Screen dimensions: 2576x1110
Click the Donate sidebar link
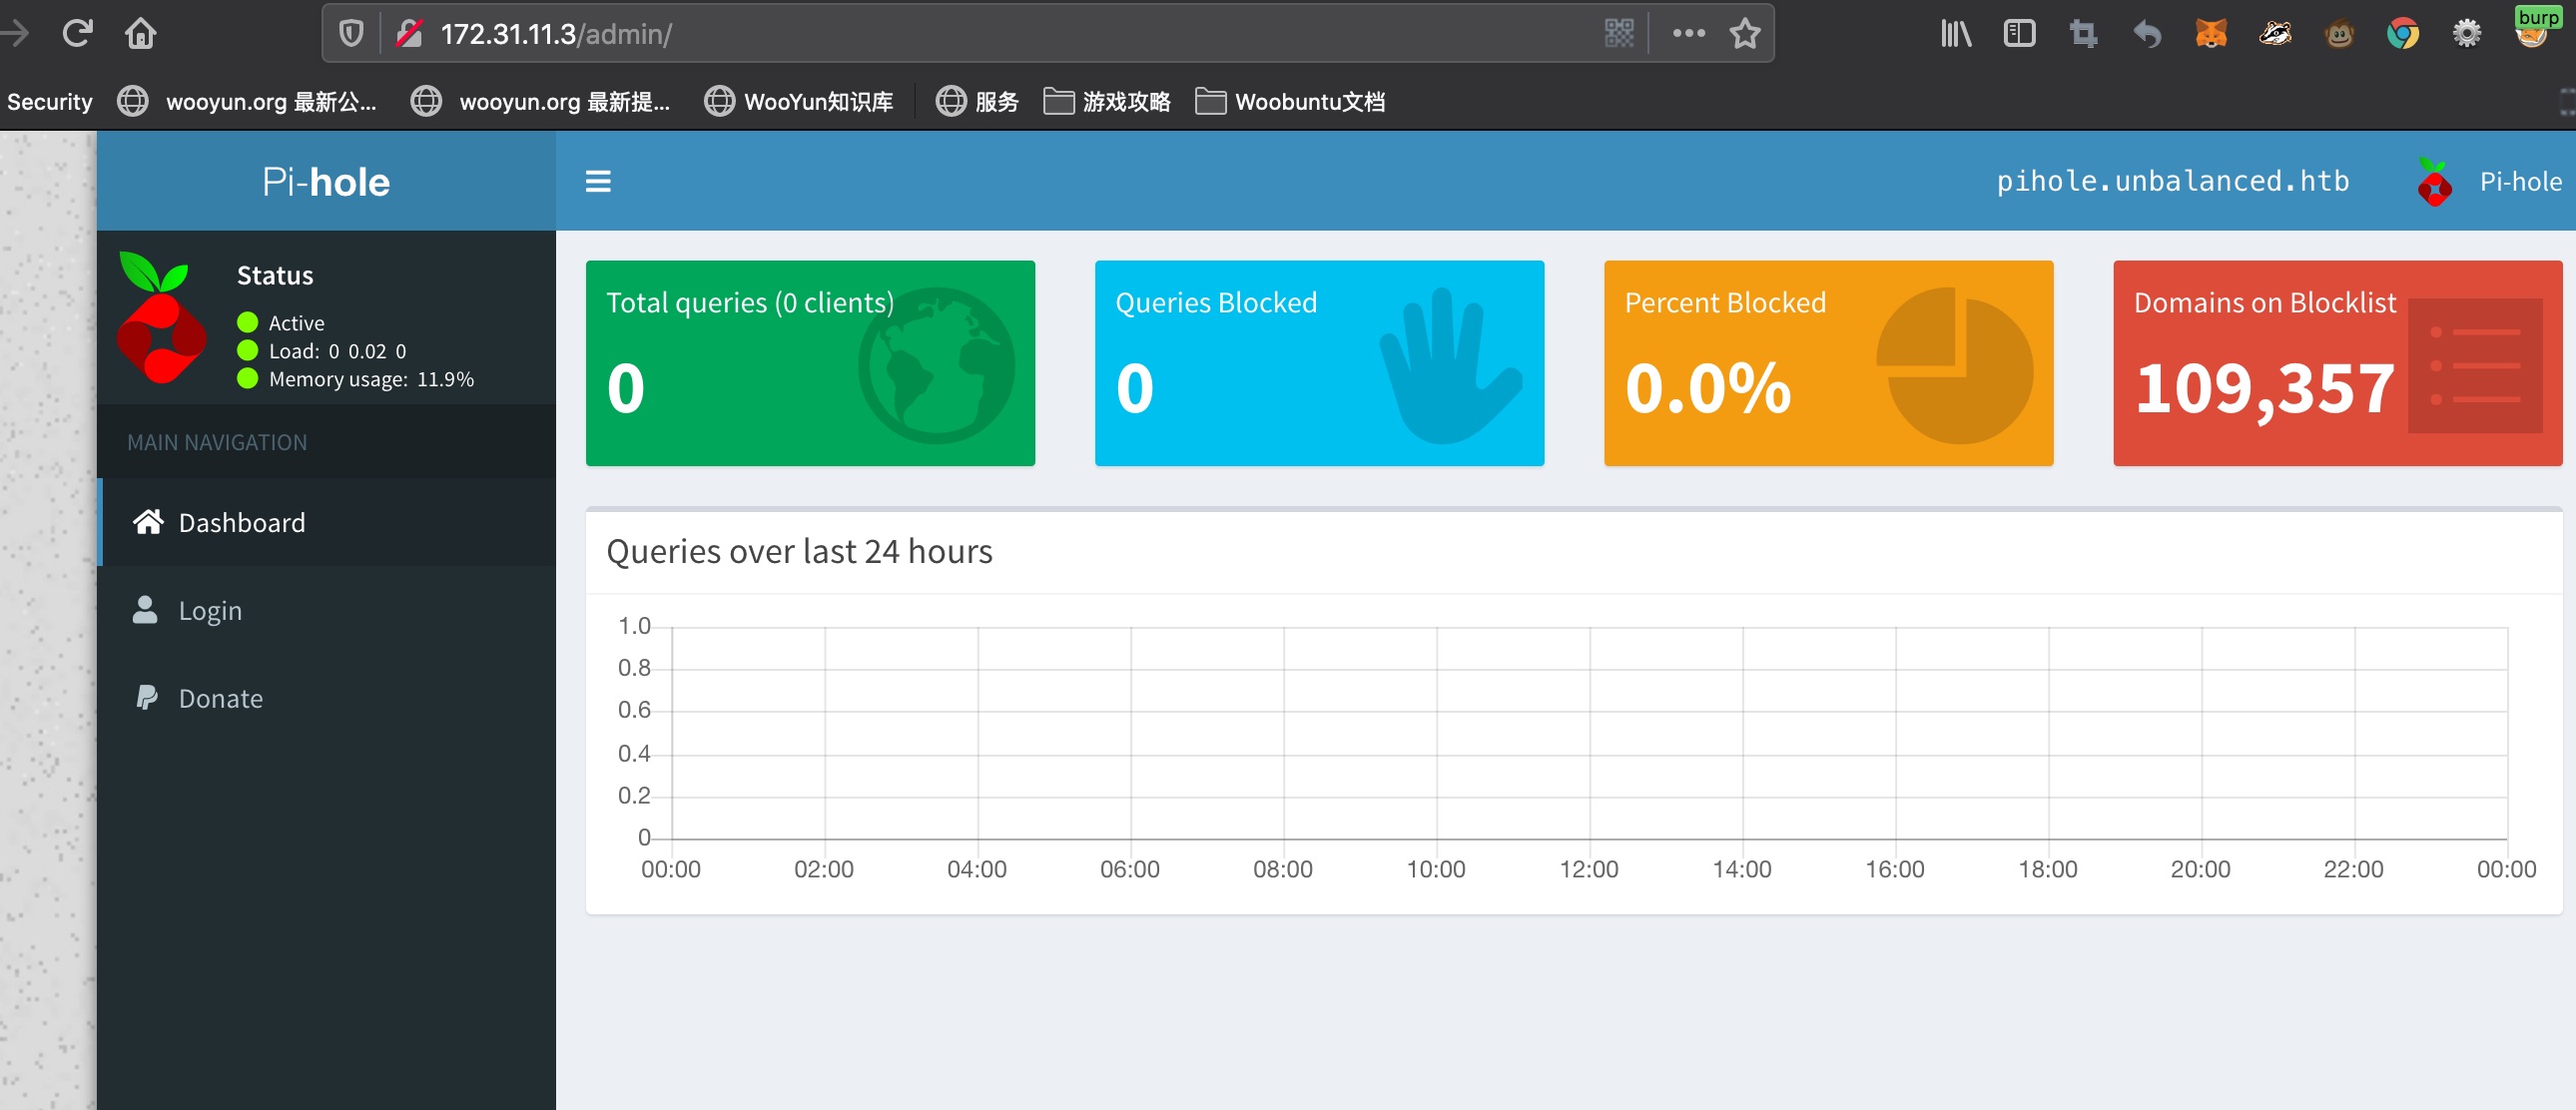pos(220,698)
